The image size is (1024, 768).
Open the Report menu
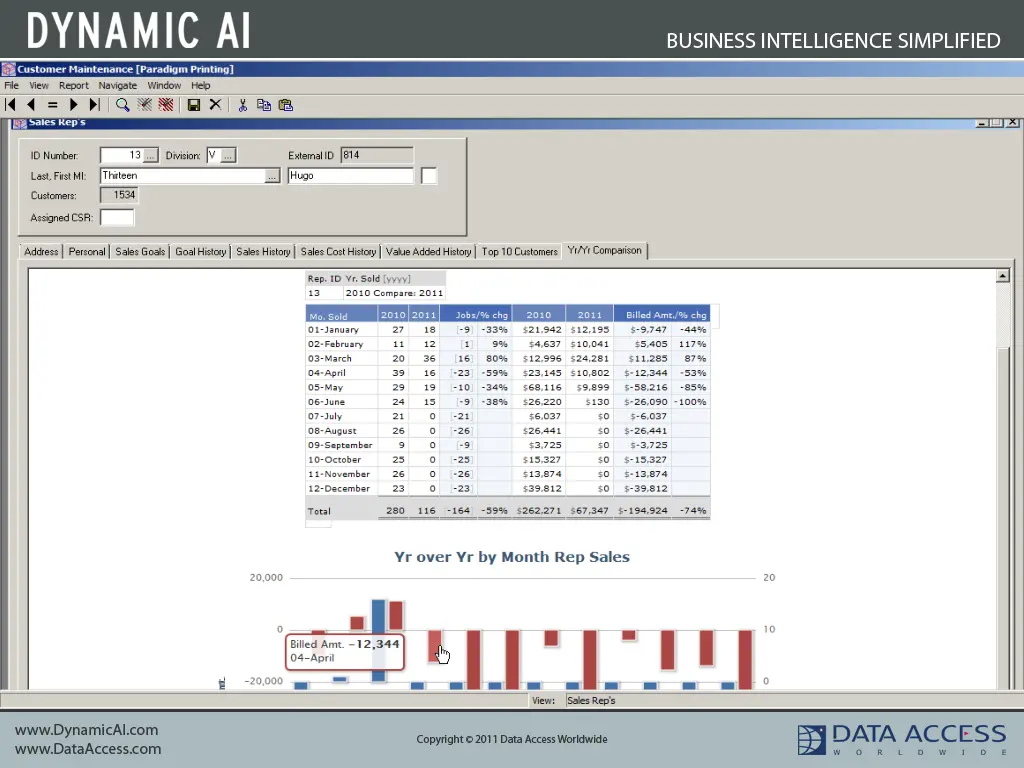[73, 86]
